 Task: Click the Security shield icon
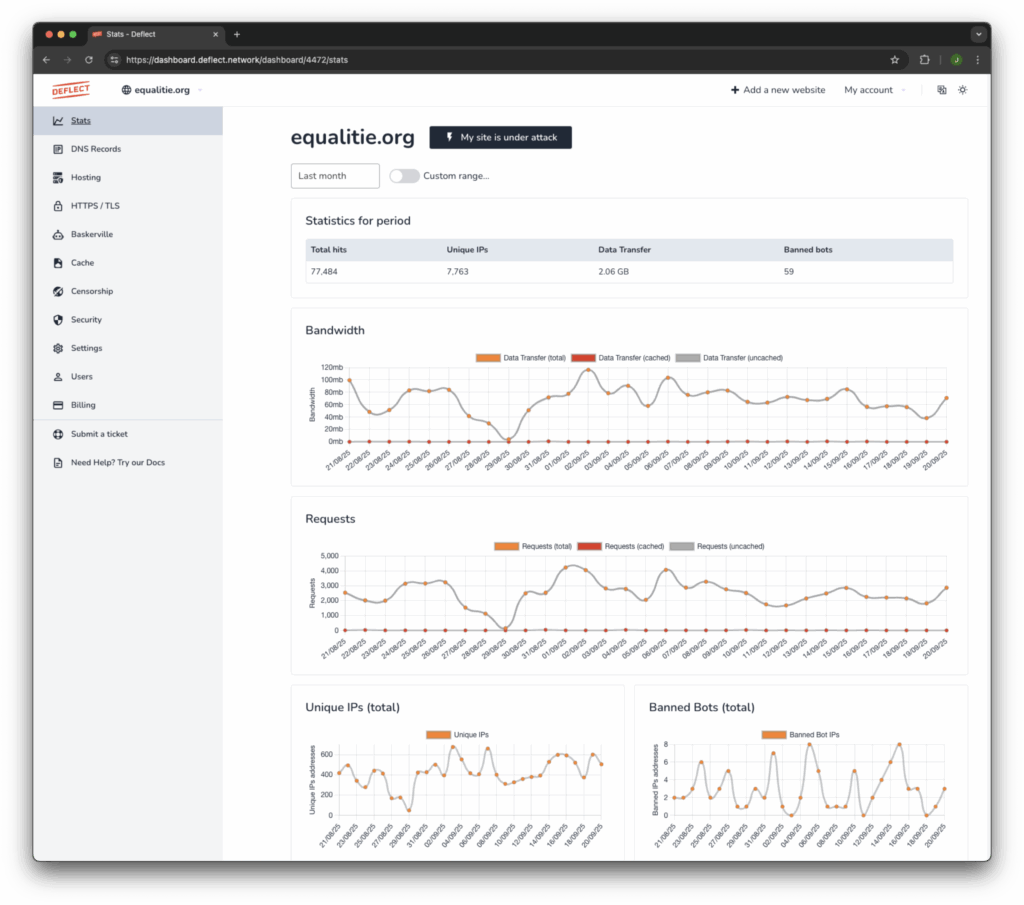coord(59,320)
